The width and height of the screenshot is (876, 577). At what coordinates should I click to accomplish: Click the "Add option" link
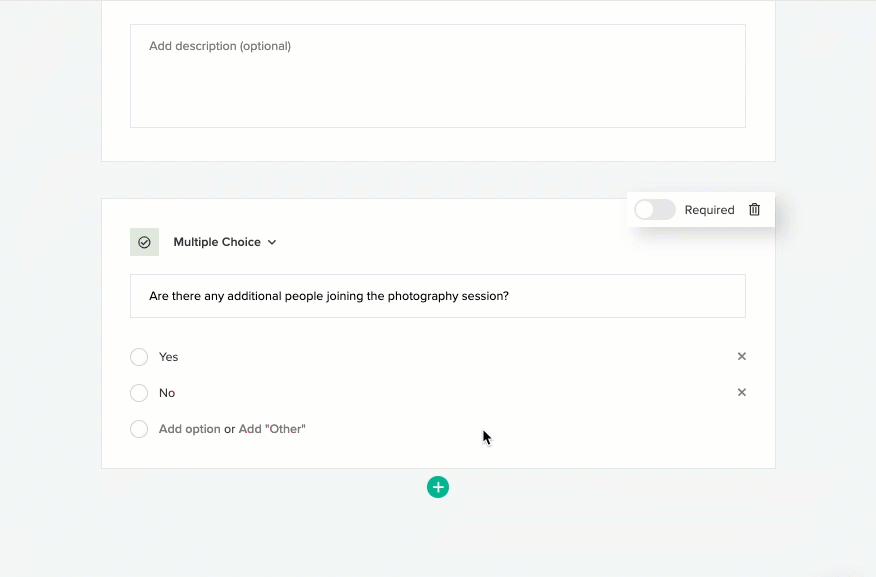pyautogui.click(x=189, y=428)
